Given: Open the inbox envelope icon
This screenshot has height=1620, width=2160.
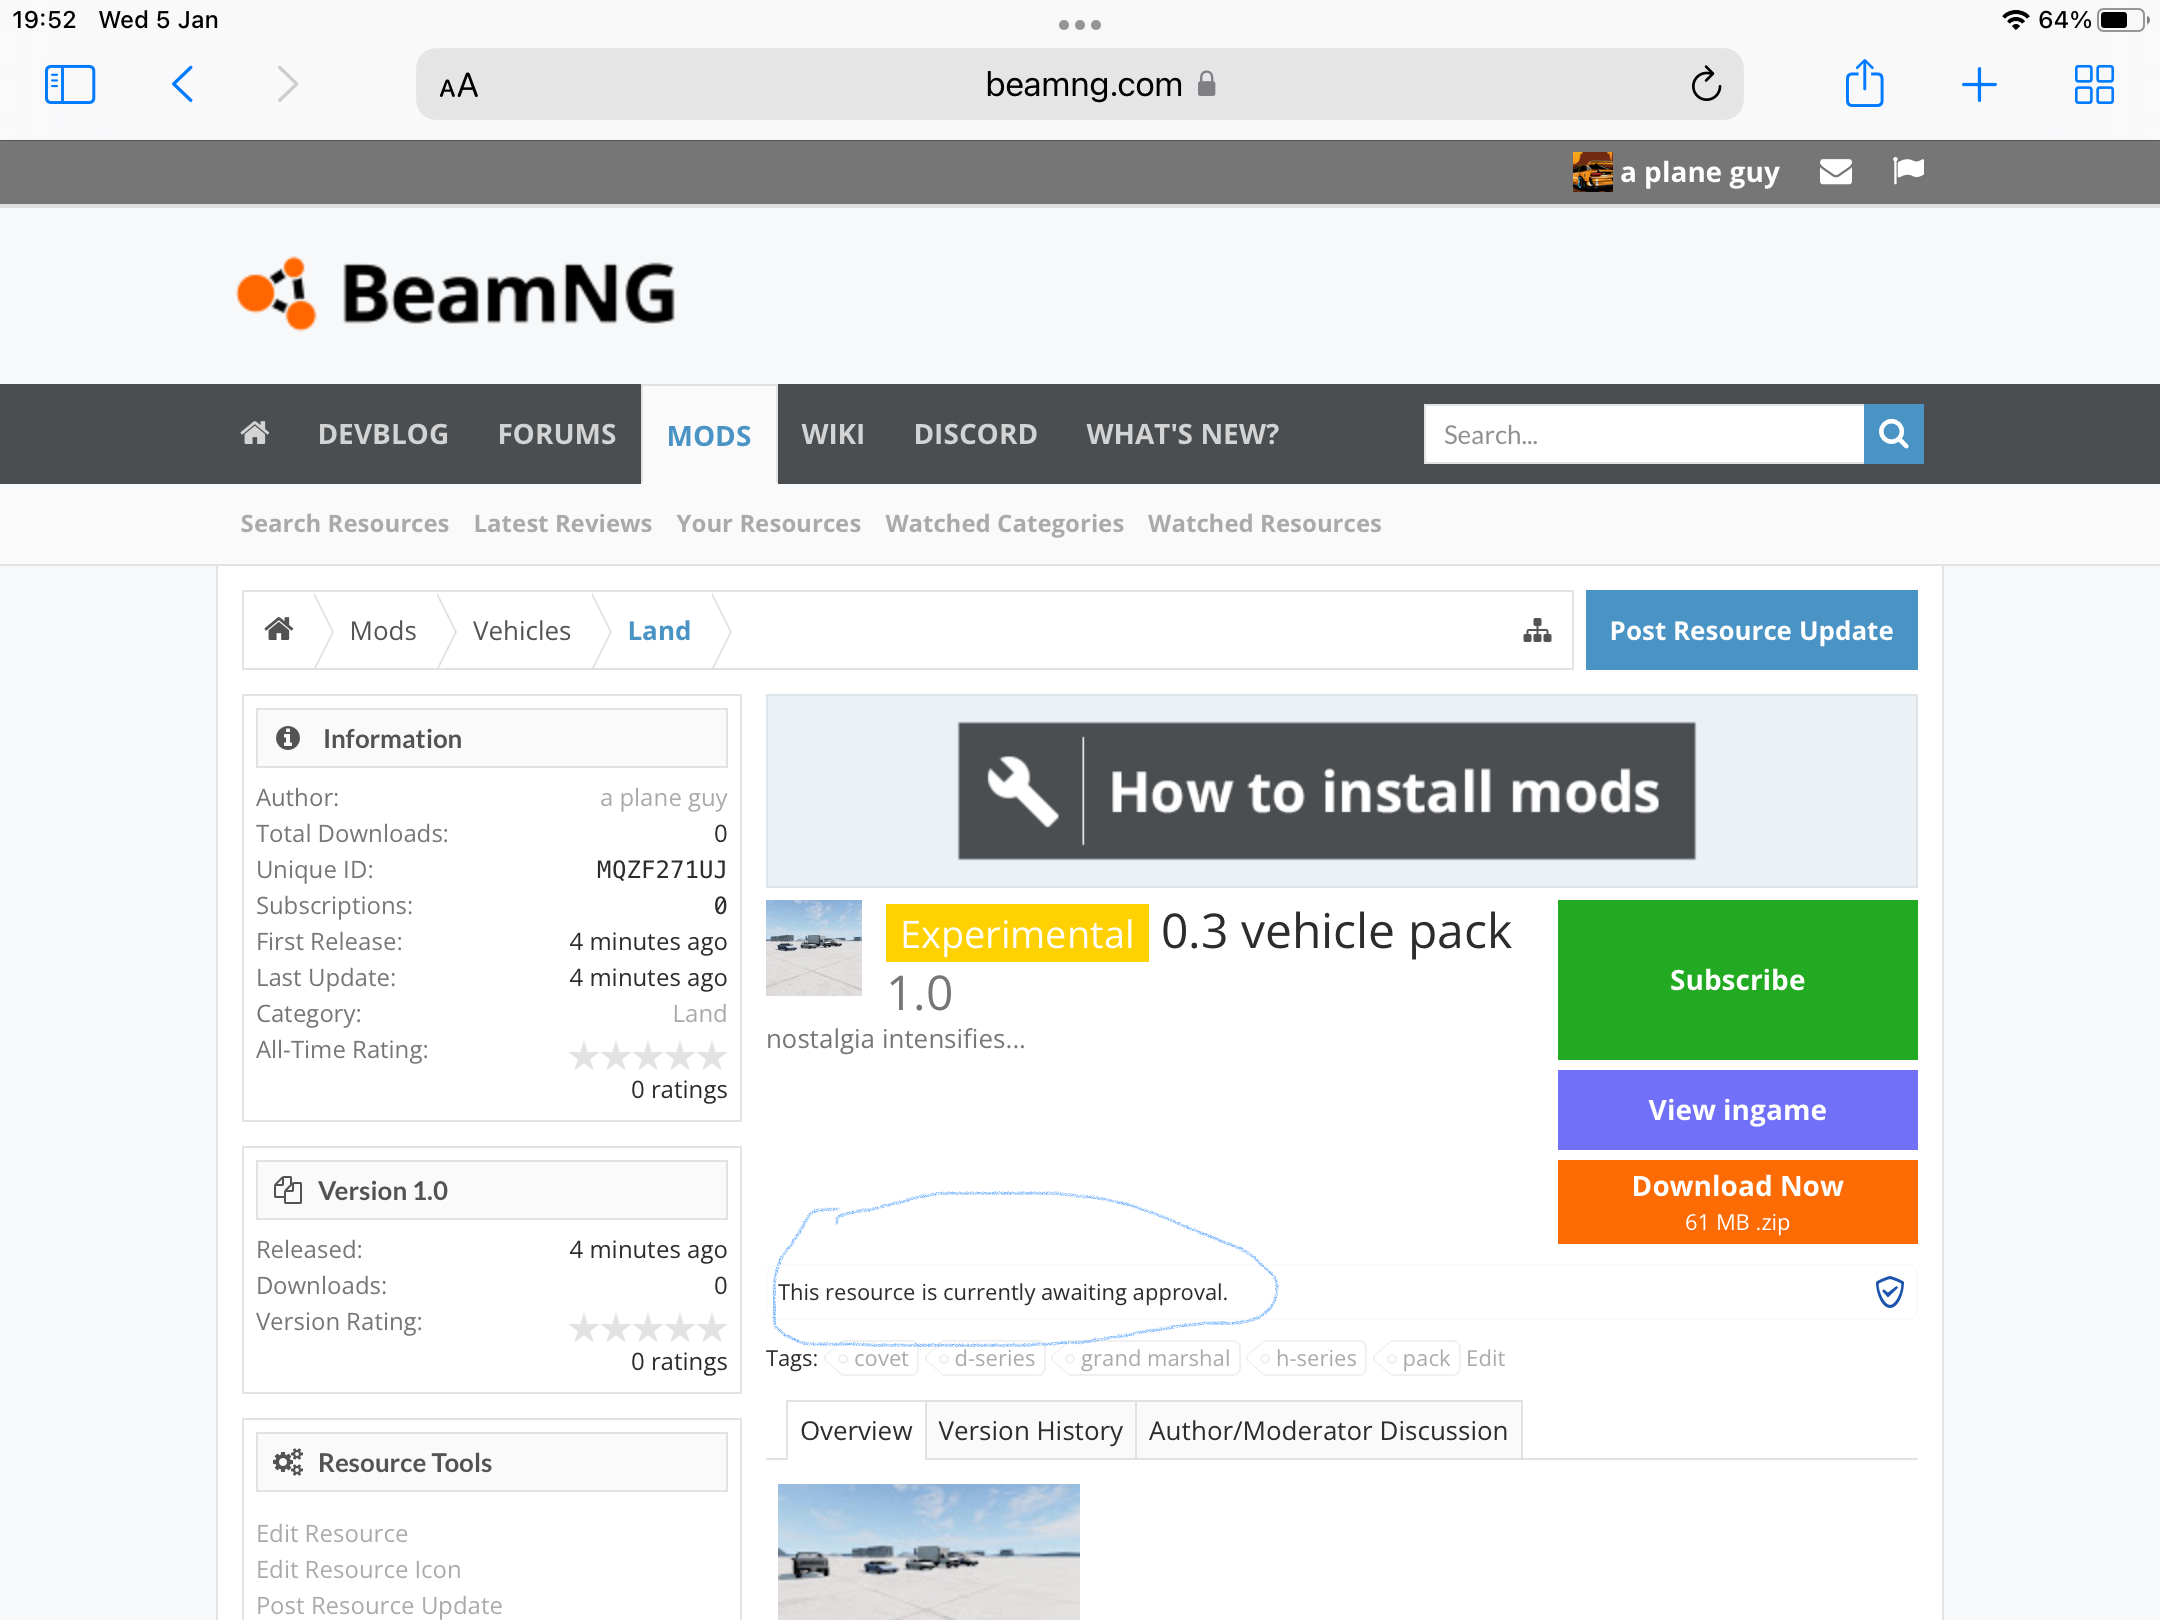Looking at the screenshot, I should coord(1835,172).
